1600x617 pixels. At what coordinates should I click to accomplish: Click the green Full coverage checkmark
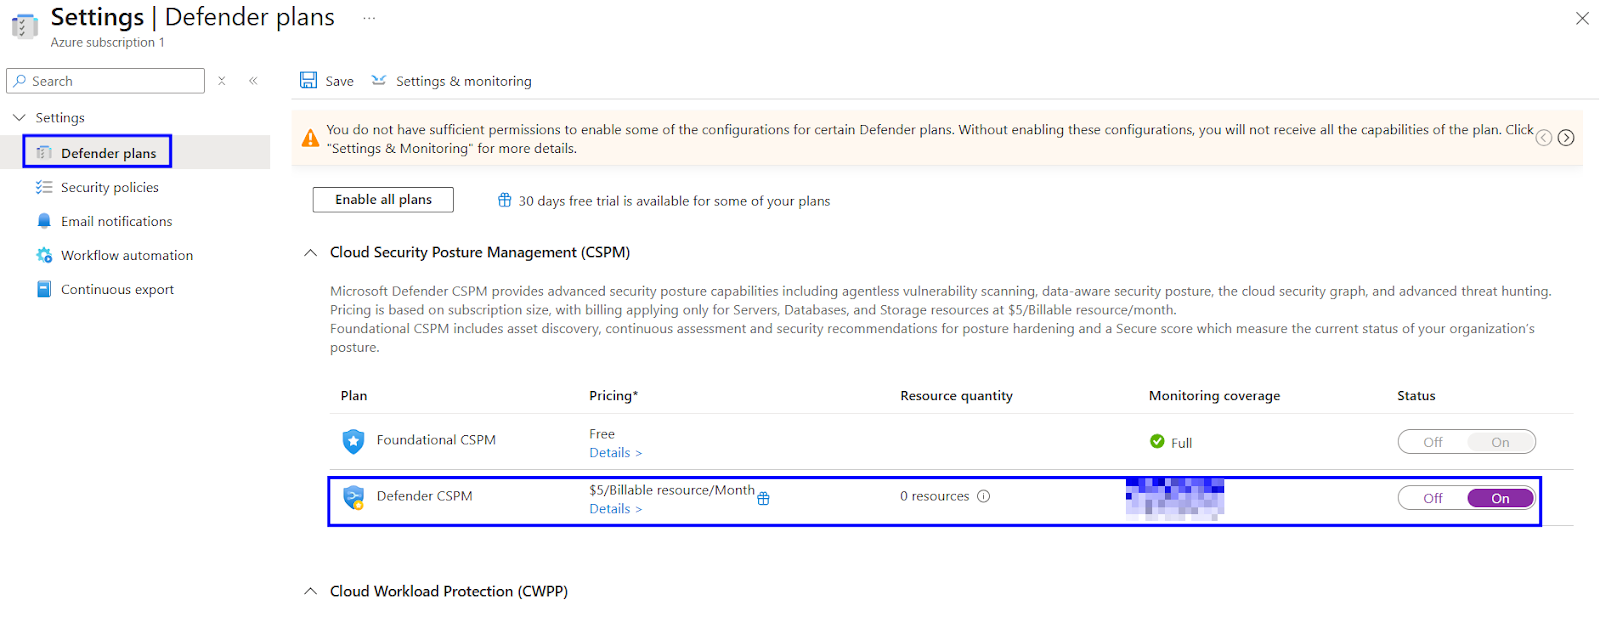[x=1157, y=441]
